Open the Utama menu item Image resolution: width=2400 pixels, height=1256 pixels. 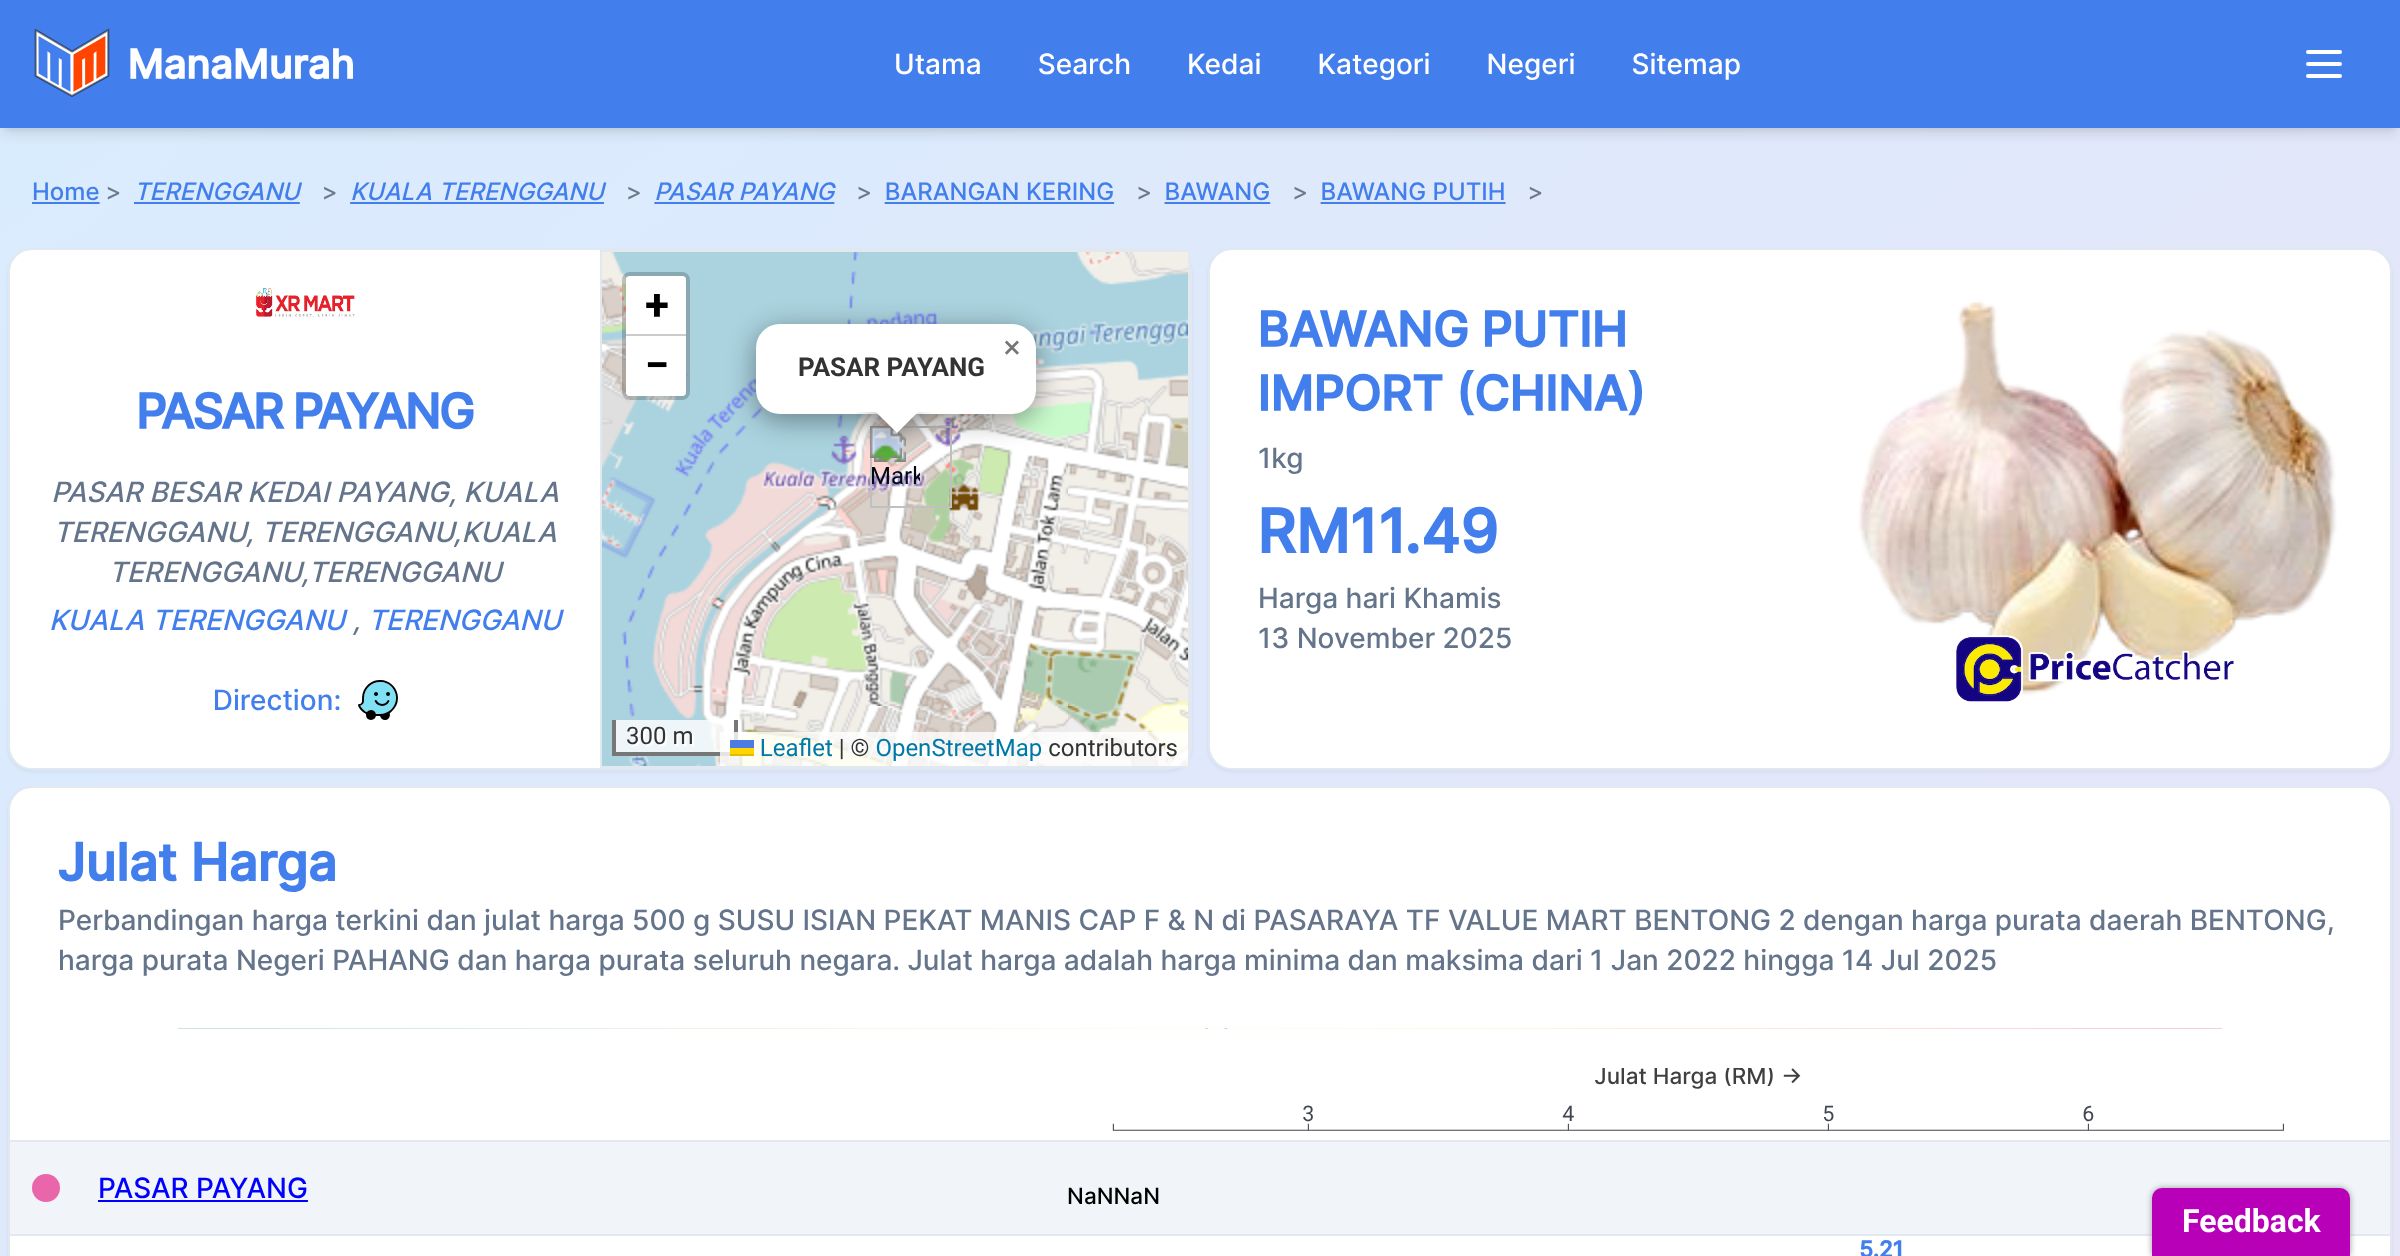click(937, 64)
